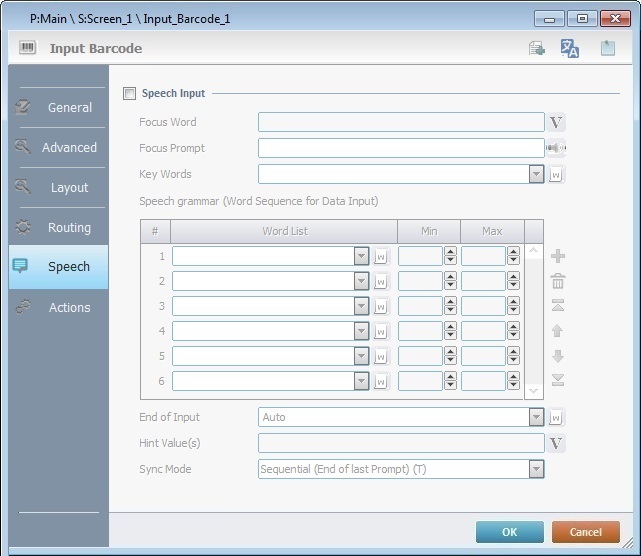Click the plus icon to add grammar row
The width and height of the screenshot is (641, 556).
pyautogui.click(x=558, y=256)
